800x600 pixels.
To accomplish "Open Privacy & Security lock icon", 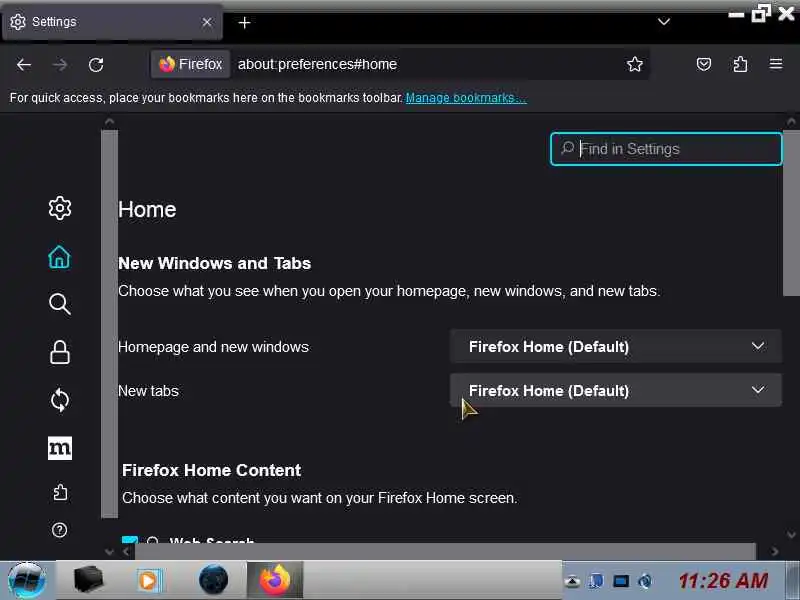I will (x=60, y=352).
